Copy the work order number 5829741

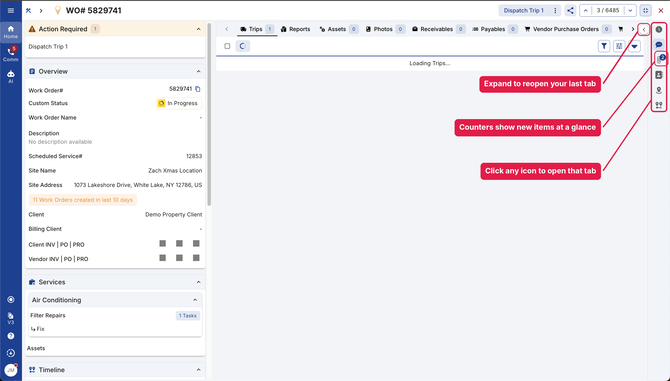(197, 89)
